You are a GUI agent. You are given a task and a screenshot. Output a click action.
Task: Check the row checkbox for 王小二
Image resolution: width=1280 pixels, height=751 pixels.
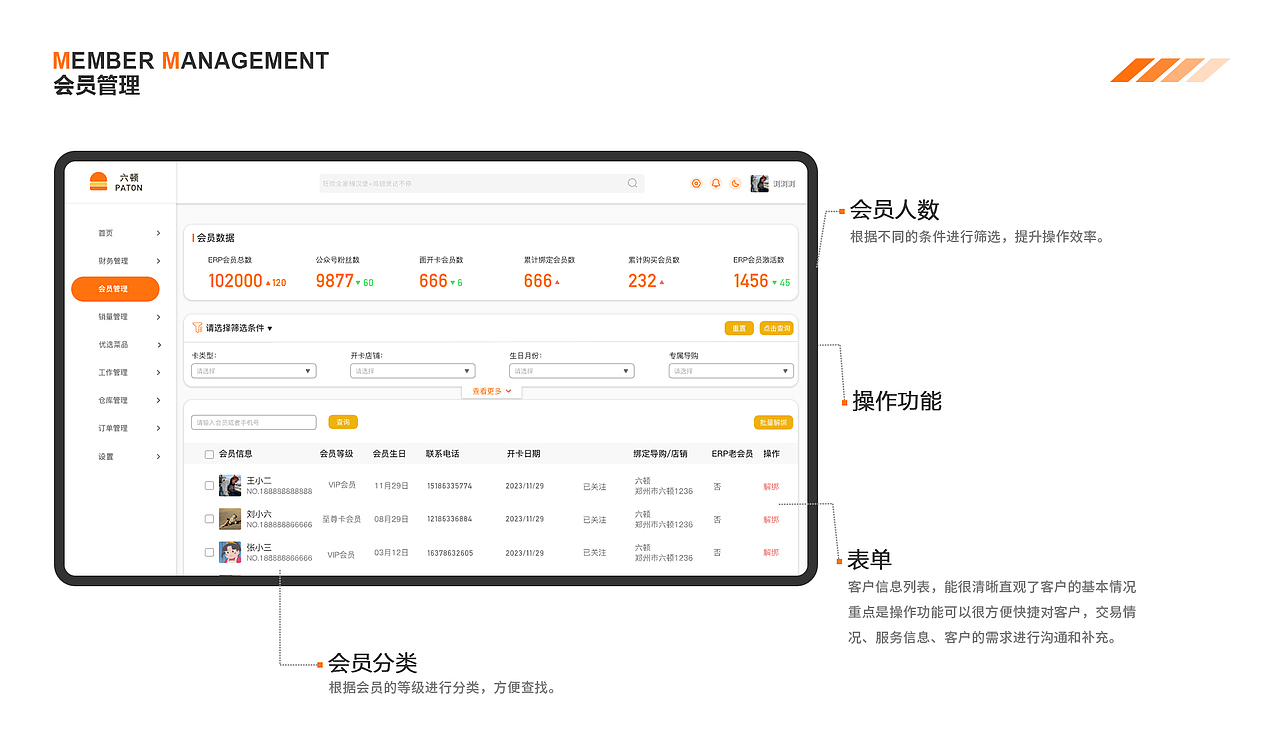pos(209,486)
